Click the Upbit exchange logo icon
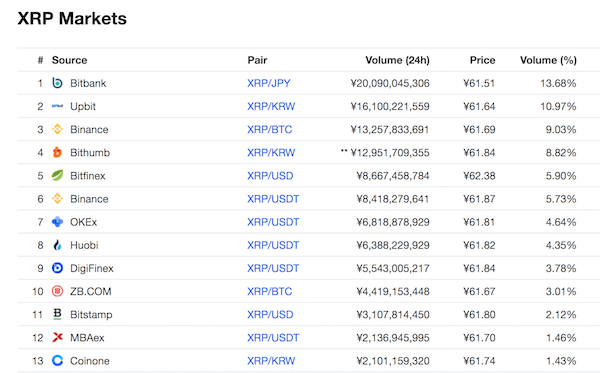Screen dimensions: 600x373 click(x=57, y=106)
